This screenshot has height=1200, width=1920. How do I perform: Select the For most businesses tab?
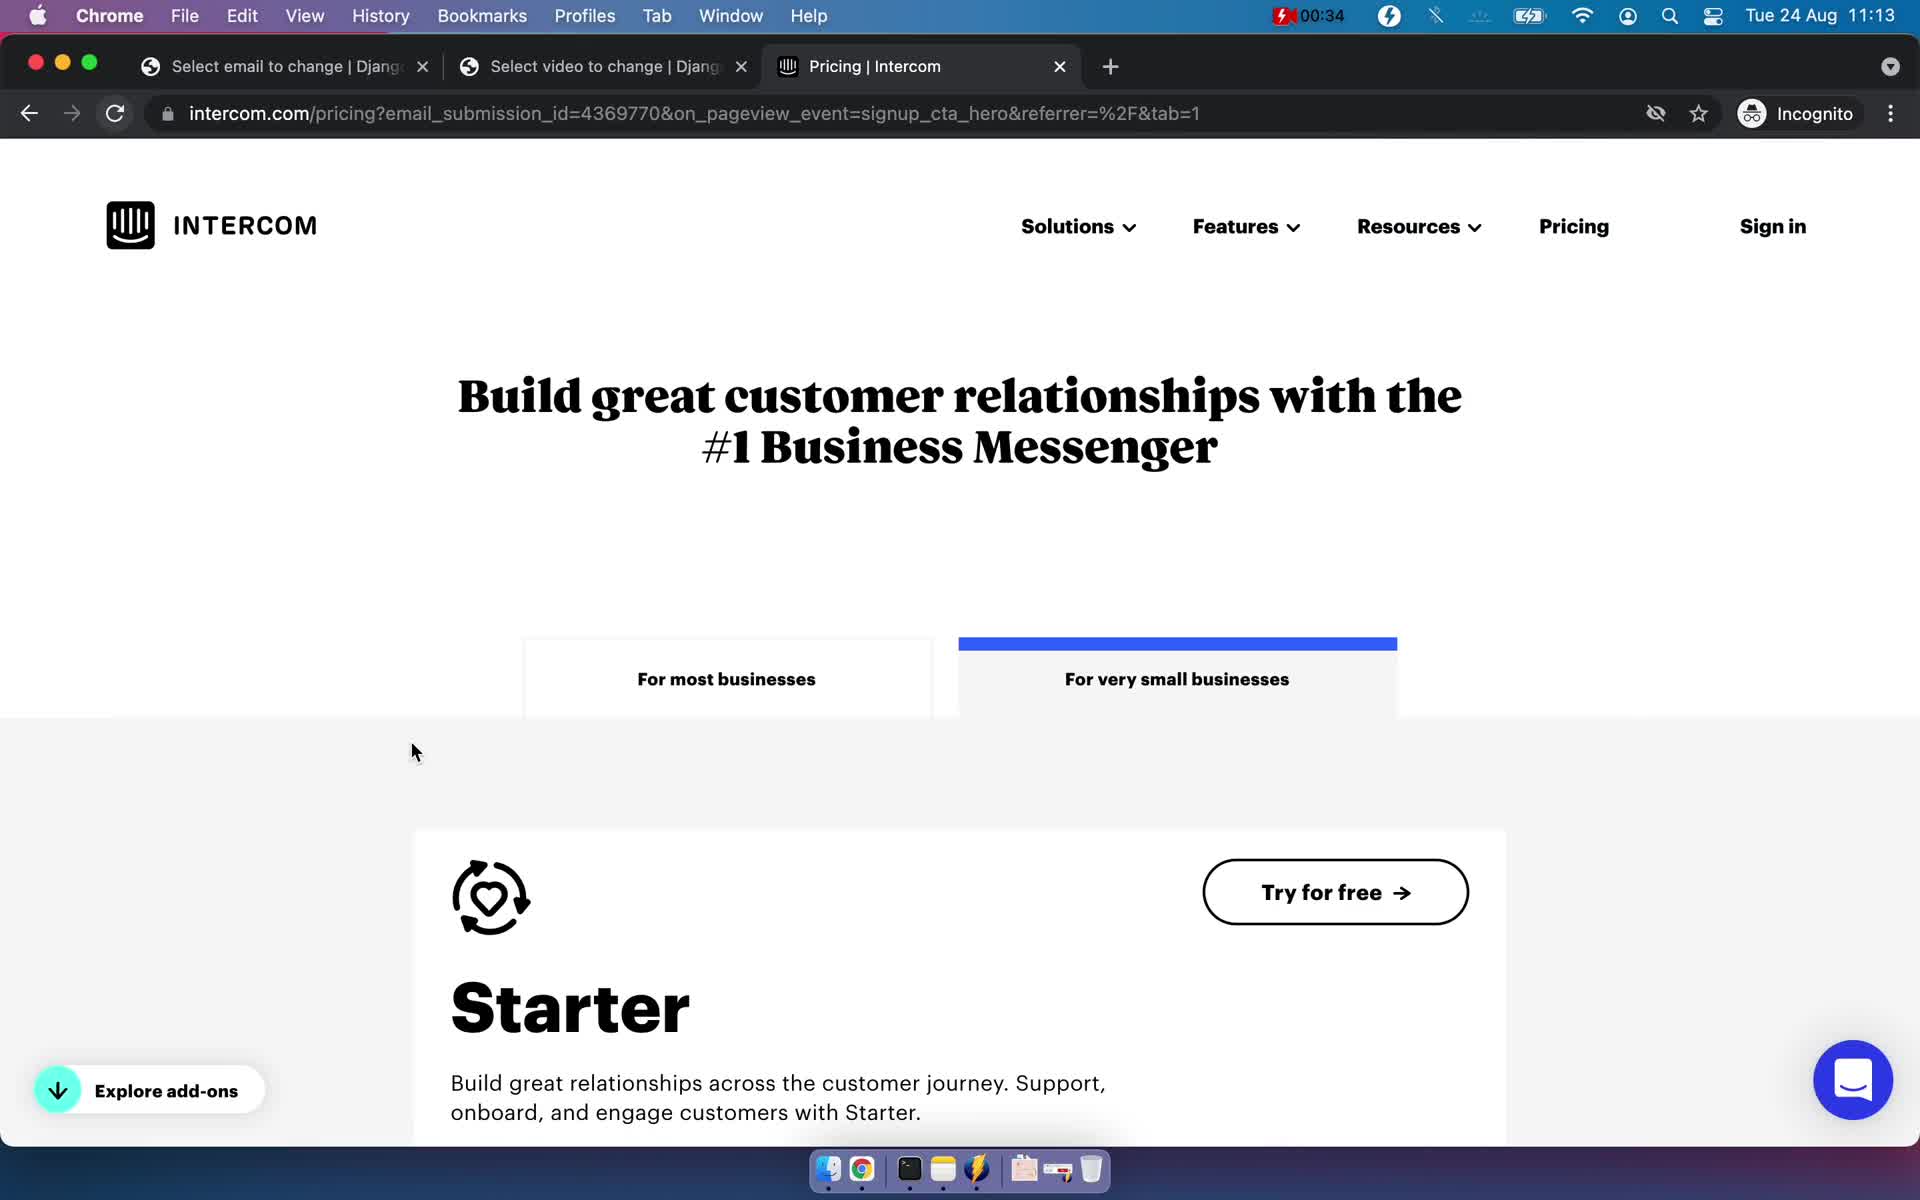point(727,679)
